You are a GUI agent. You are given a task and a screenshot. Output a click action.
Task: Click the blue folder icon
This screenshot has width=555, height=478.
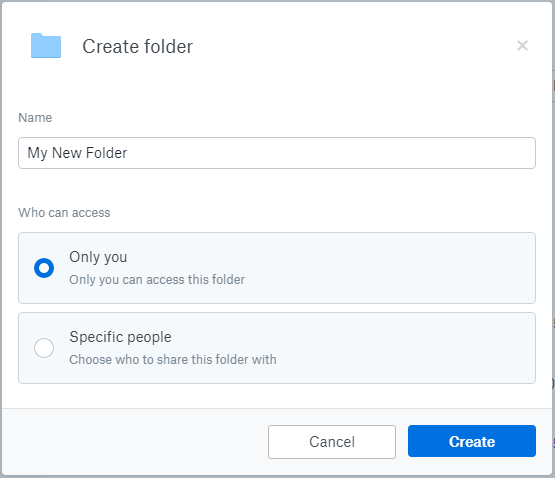click(x=46, y=46)
